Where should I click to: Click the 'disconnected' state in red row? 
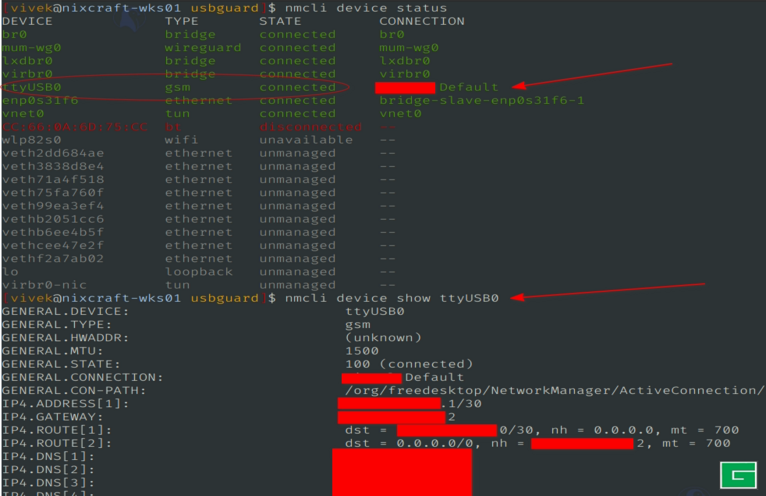click(309, 127)
